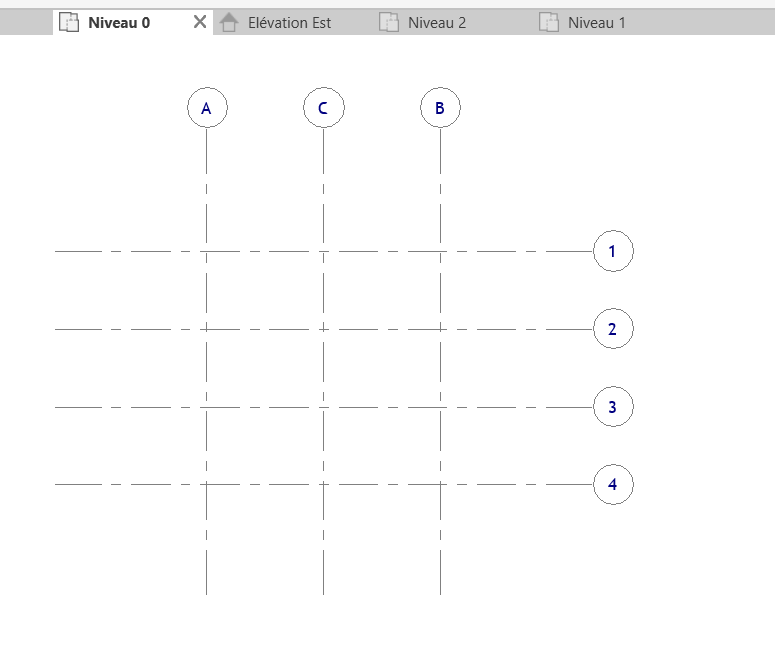Switch to the Elévation Est tab
Image resolution: width=775 pixels, height=653 pixels.
coord(289,22)
